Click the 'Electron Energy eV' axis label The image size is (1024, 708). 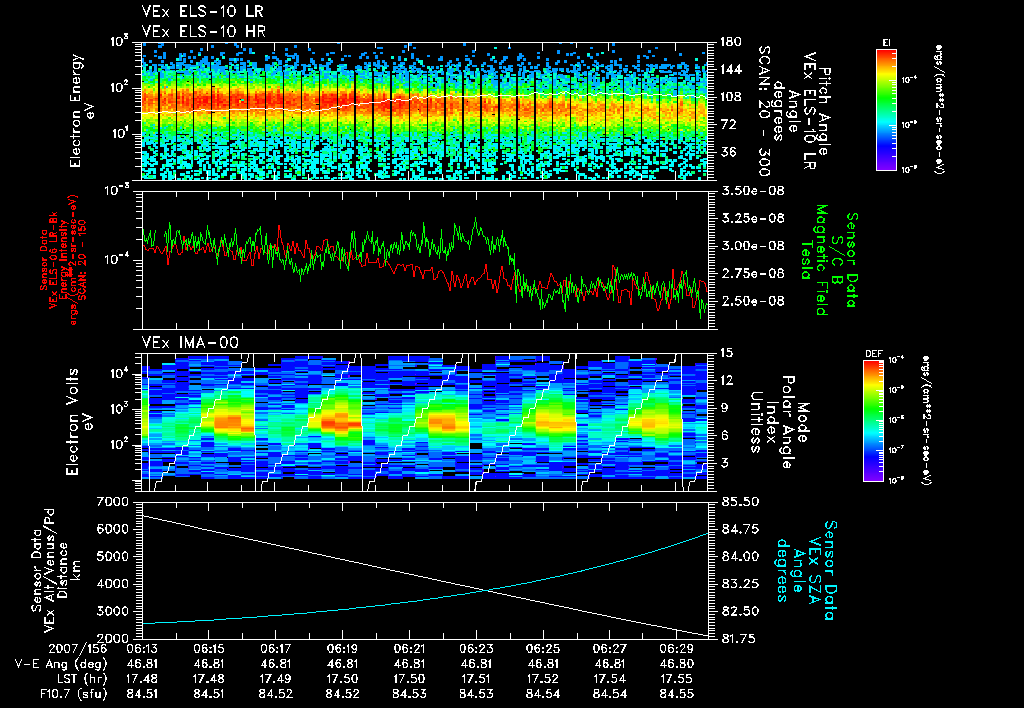pos(82,110)
